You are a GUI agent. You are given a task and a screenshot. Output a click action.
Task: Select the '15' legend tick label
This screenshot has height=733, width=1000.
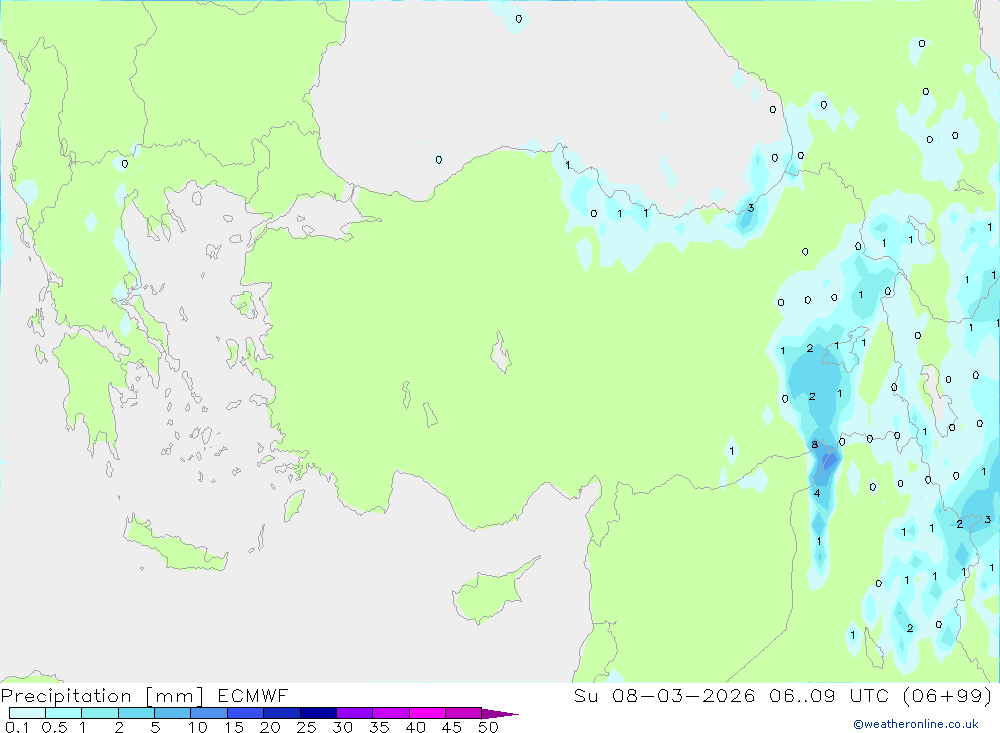click(x=234, y=727)
